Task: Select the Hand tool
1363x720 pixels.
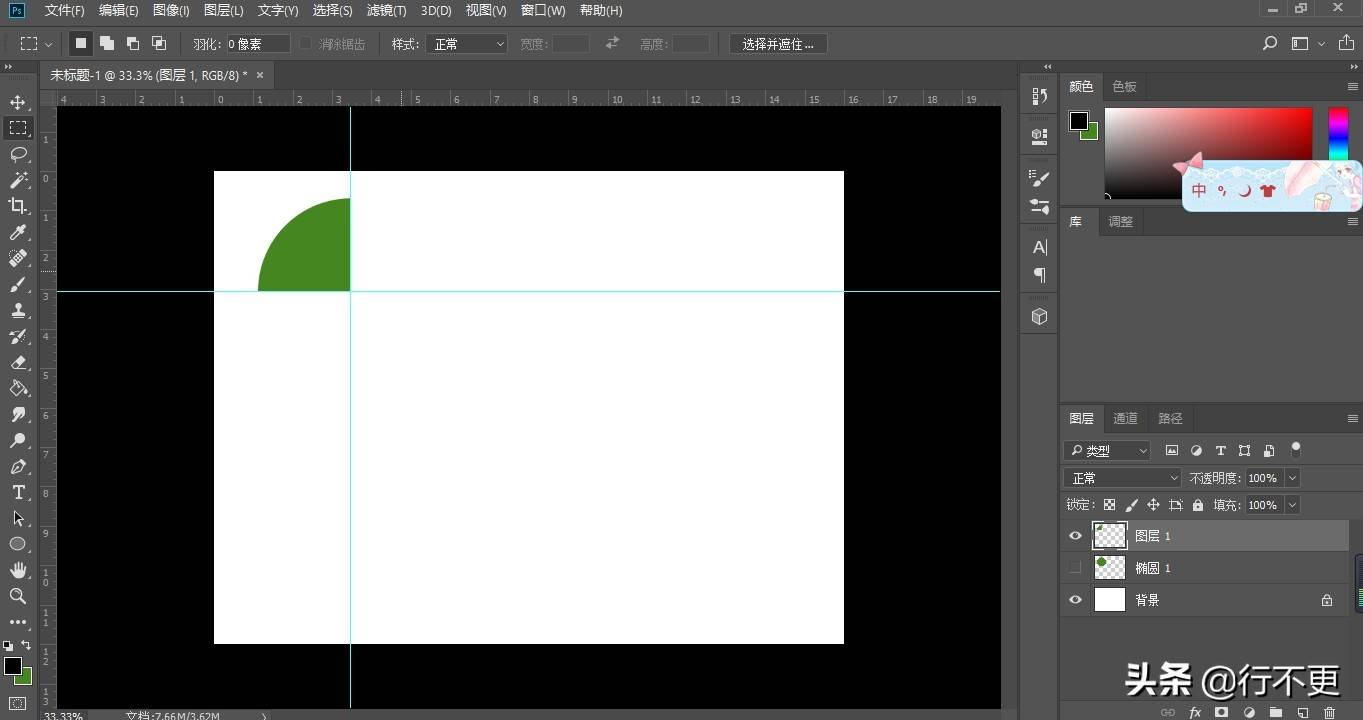Action: click(x=18, y=570)
